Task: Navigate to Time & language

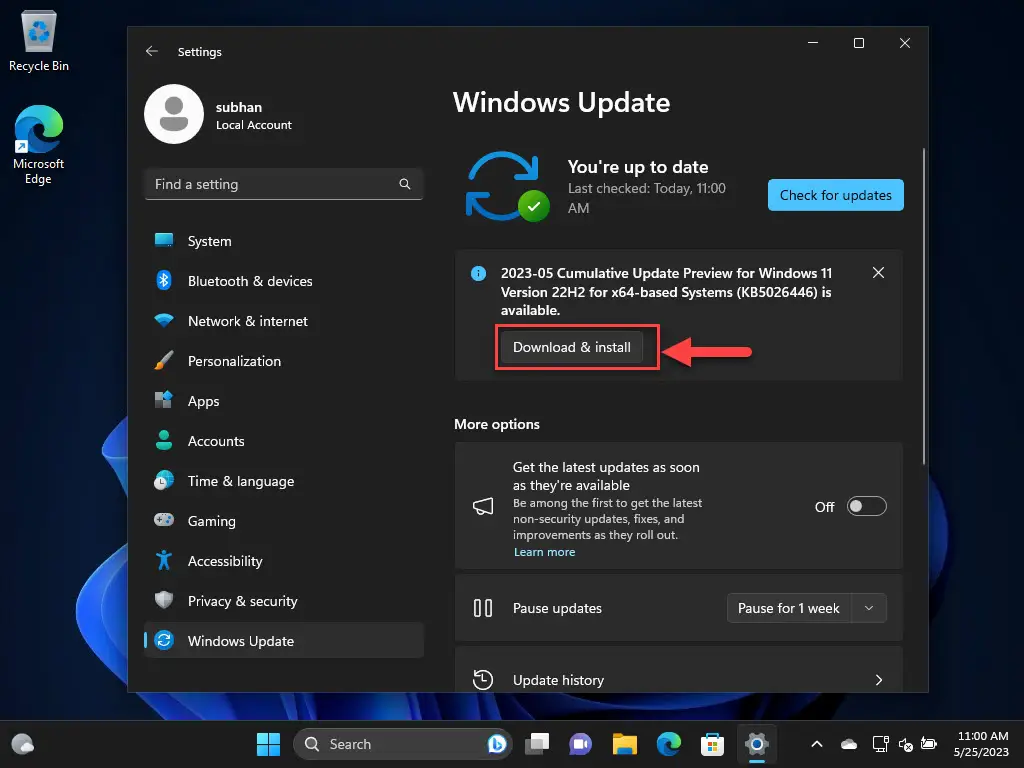Action: pos(283,481)
